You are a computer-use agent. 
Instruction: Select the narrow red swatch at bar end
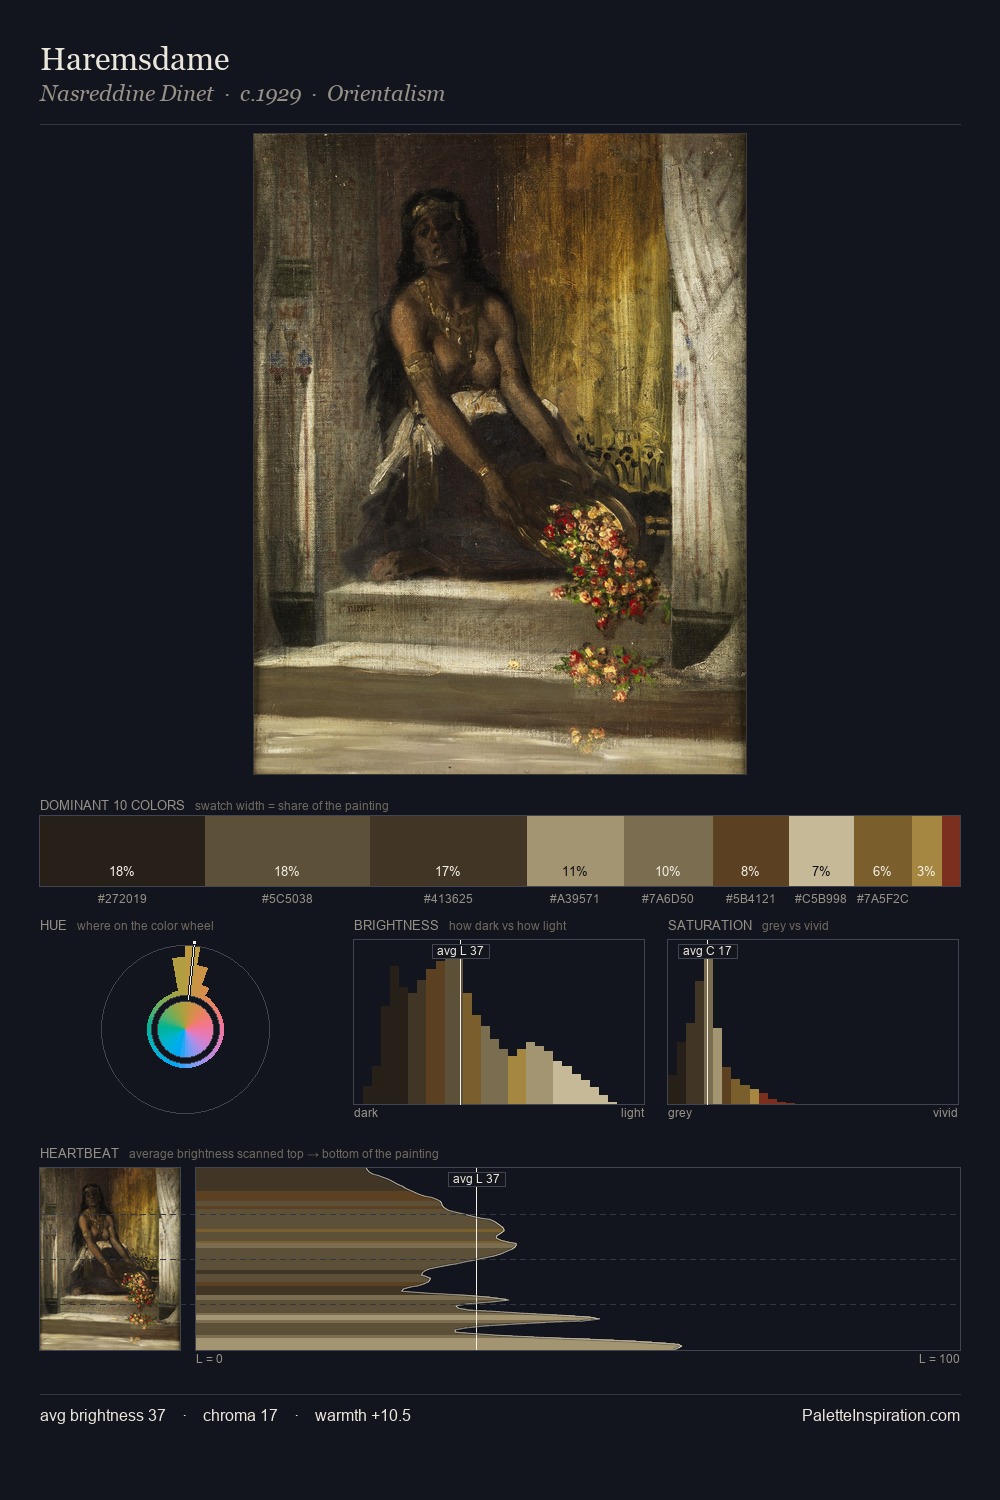click(951, 851)
